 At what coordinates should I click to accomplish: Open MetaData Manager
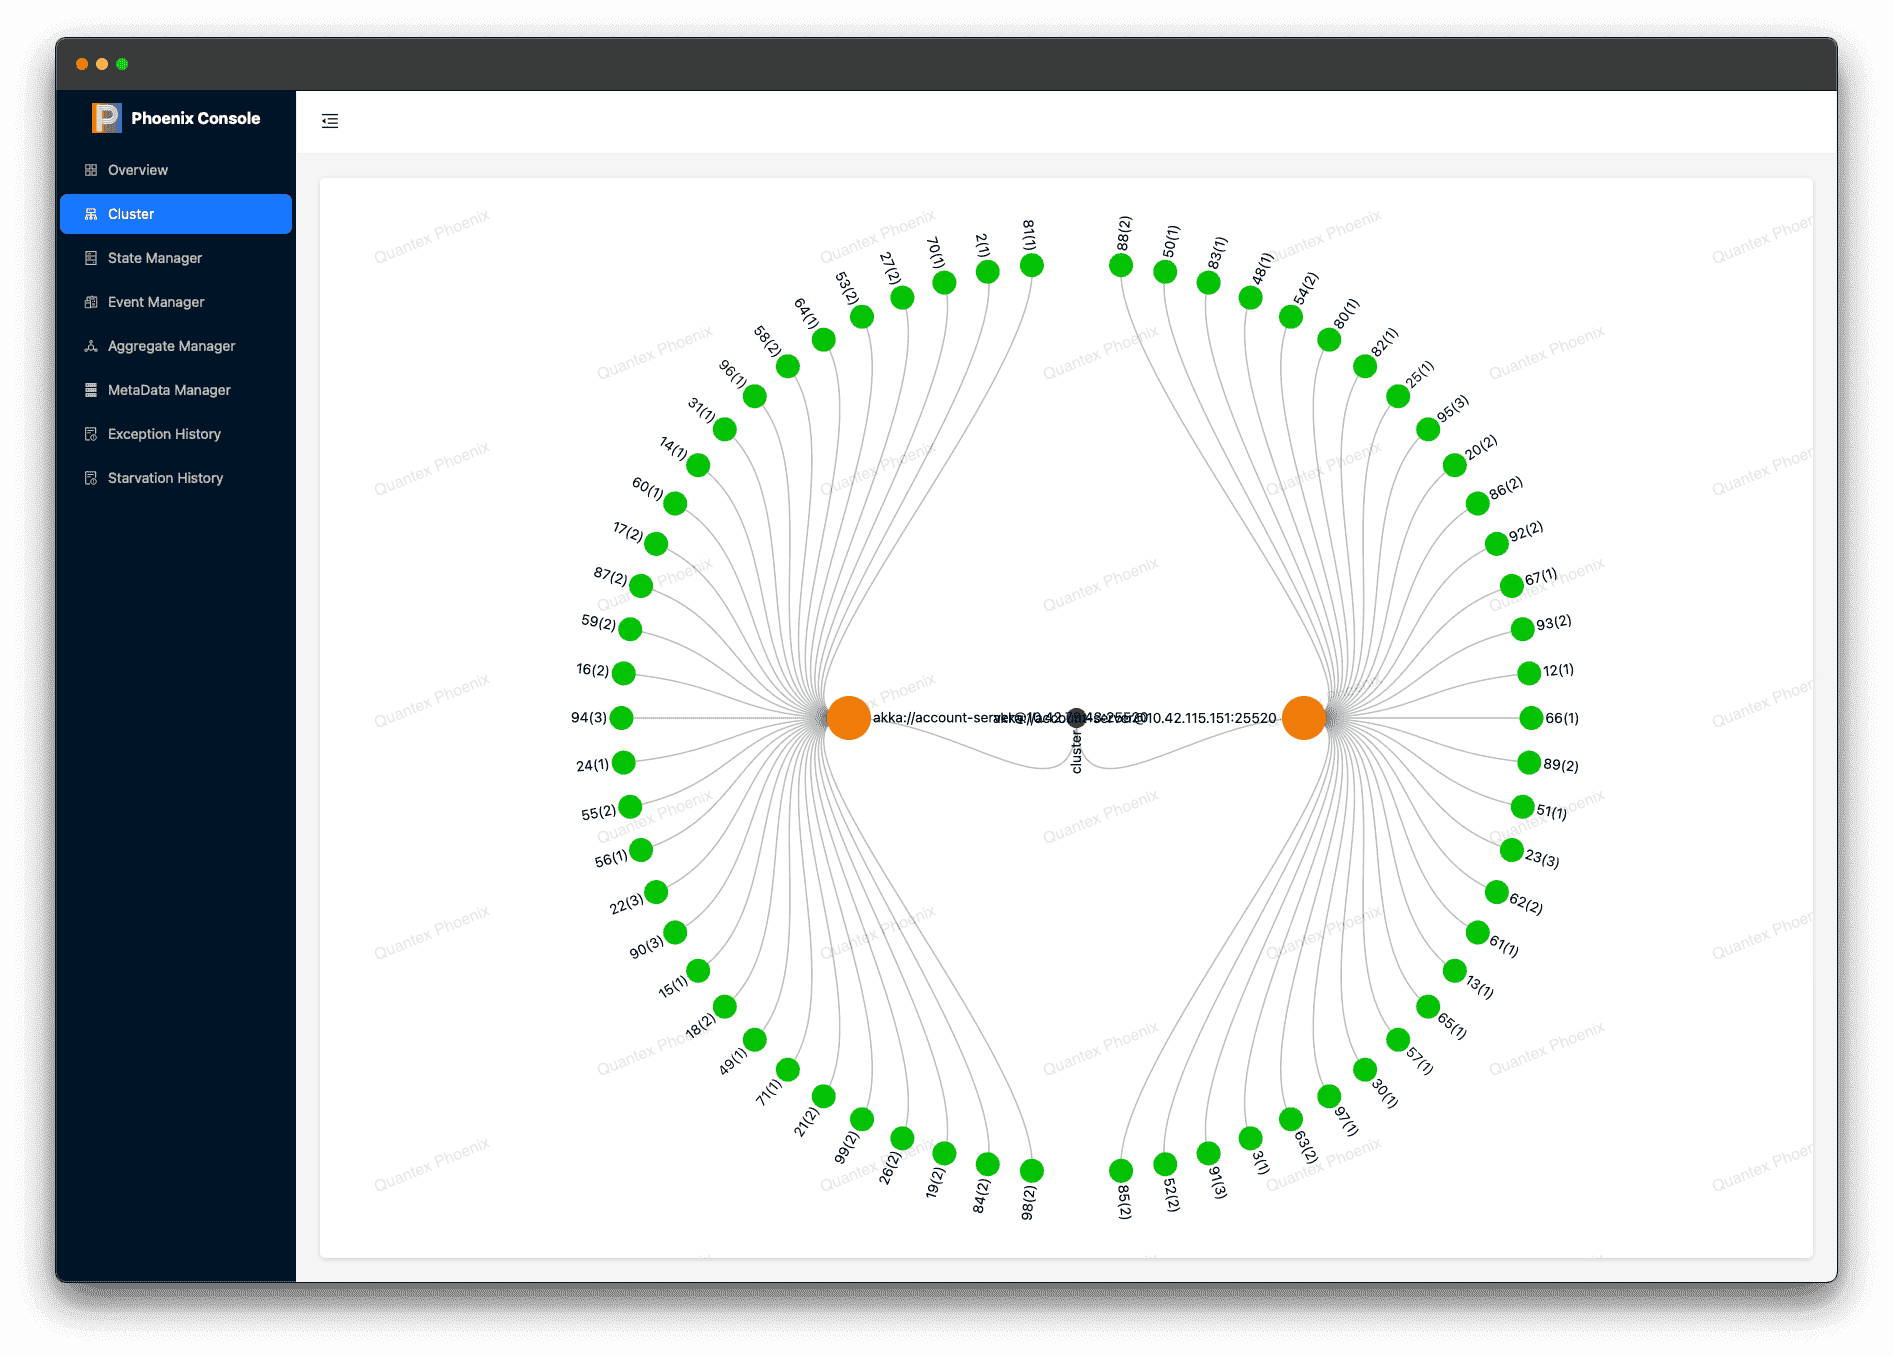(176, 390)
